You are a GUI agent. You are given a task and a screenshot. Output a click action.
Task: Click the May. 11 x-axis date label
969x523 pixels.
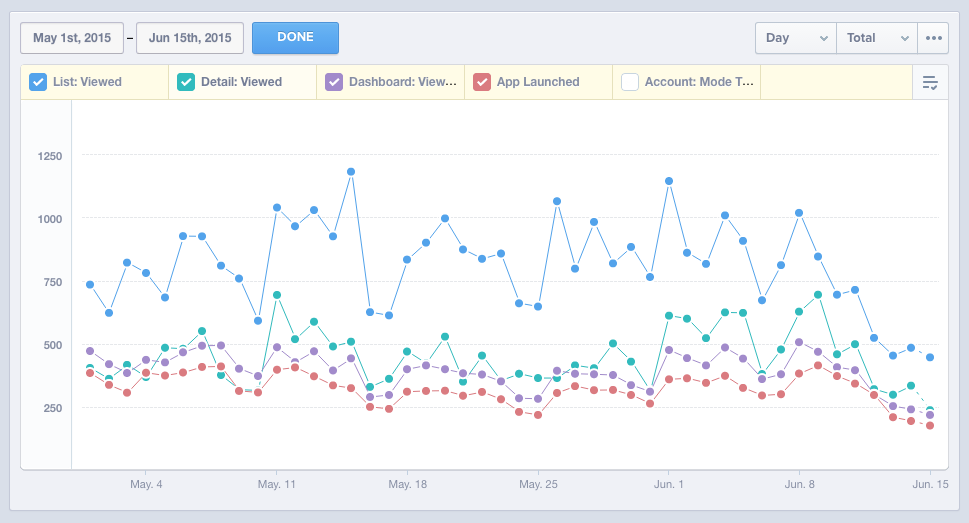pyautogui.click(x=277, y=483)
